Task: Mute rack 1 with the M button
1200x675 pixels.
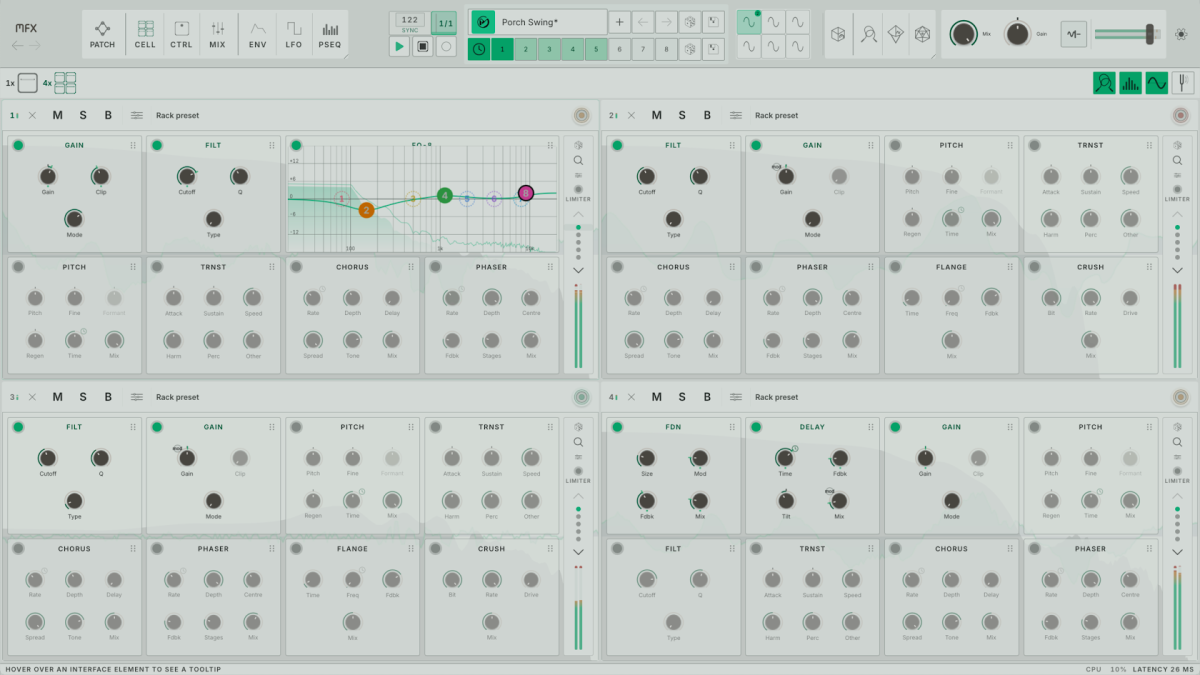Action: click(x=58, y=115)
